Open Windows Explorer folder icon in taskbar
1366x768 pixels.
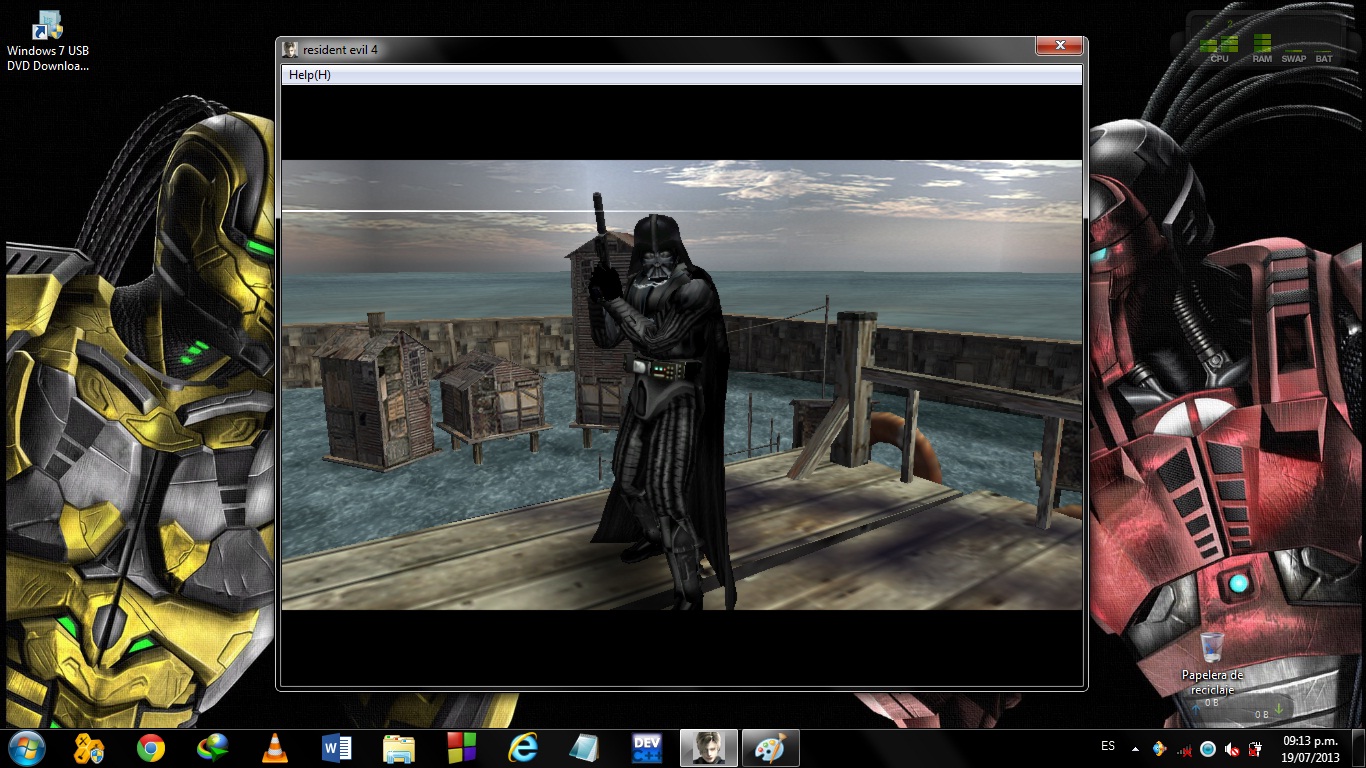pos(399,748)
